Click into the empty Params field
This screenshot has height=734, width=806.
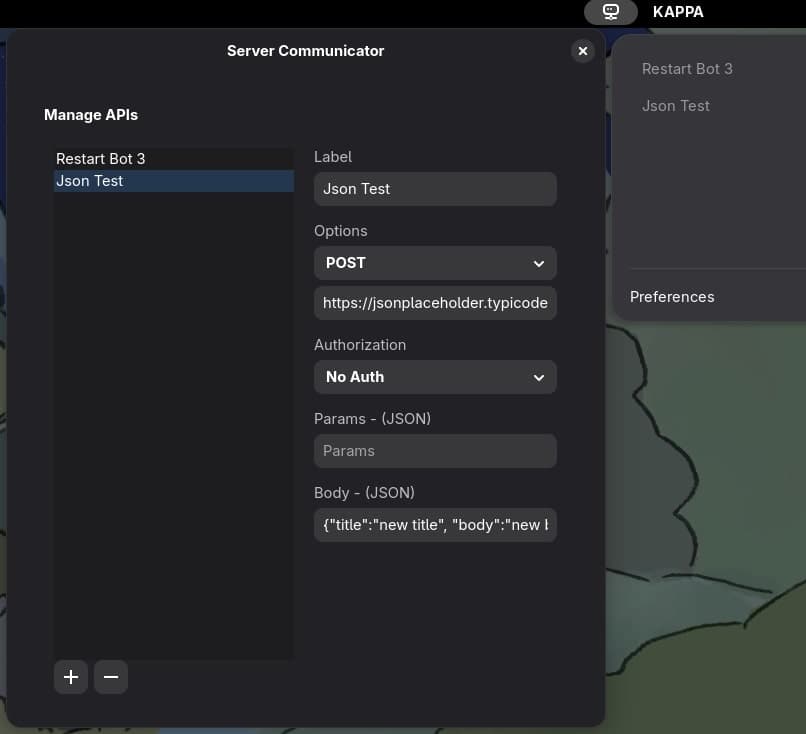click(x=435, y=451)
